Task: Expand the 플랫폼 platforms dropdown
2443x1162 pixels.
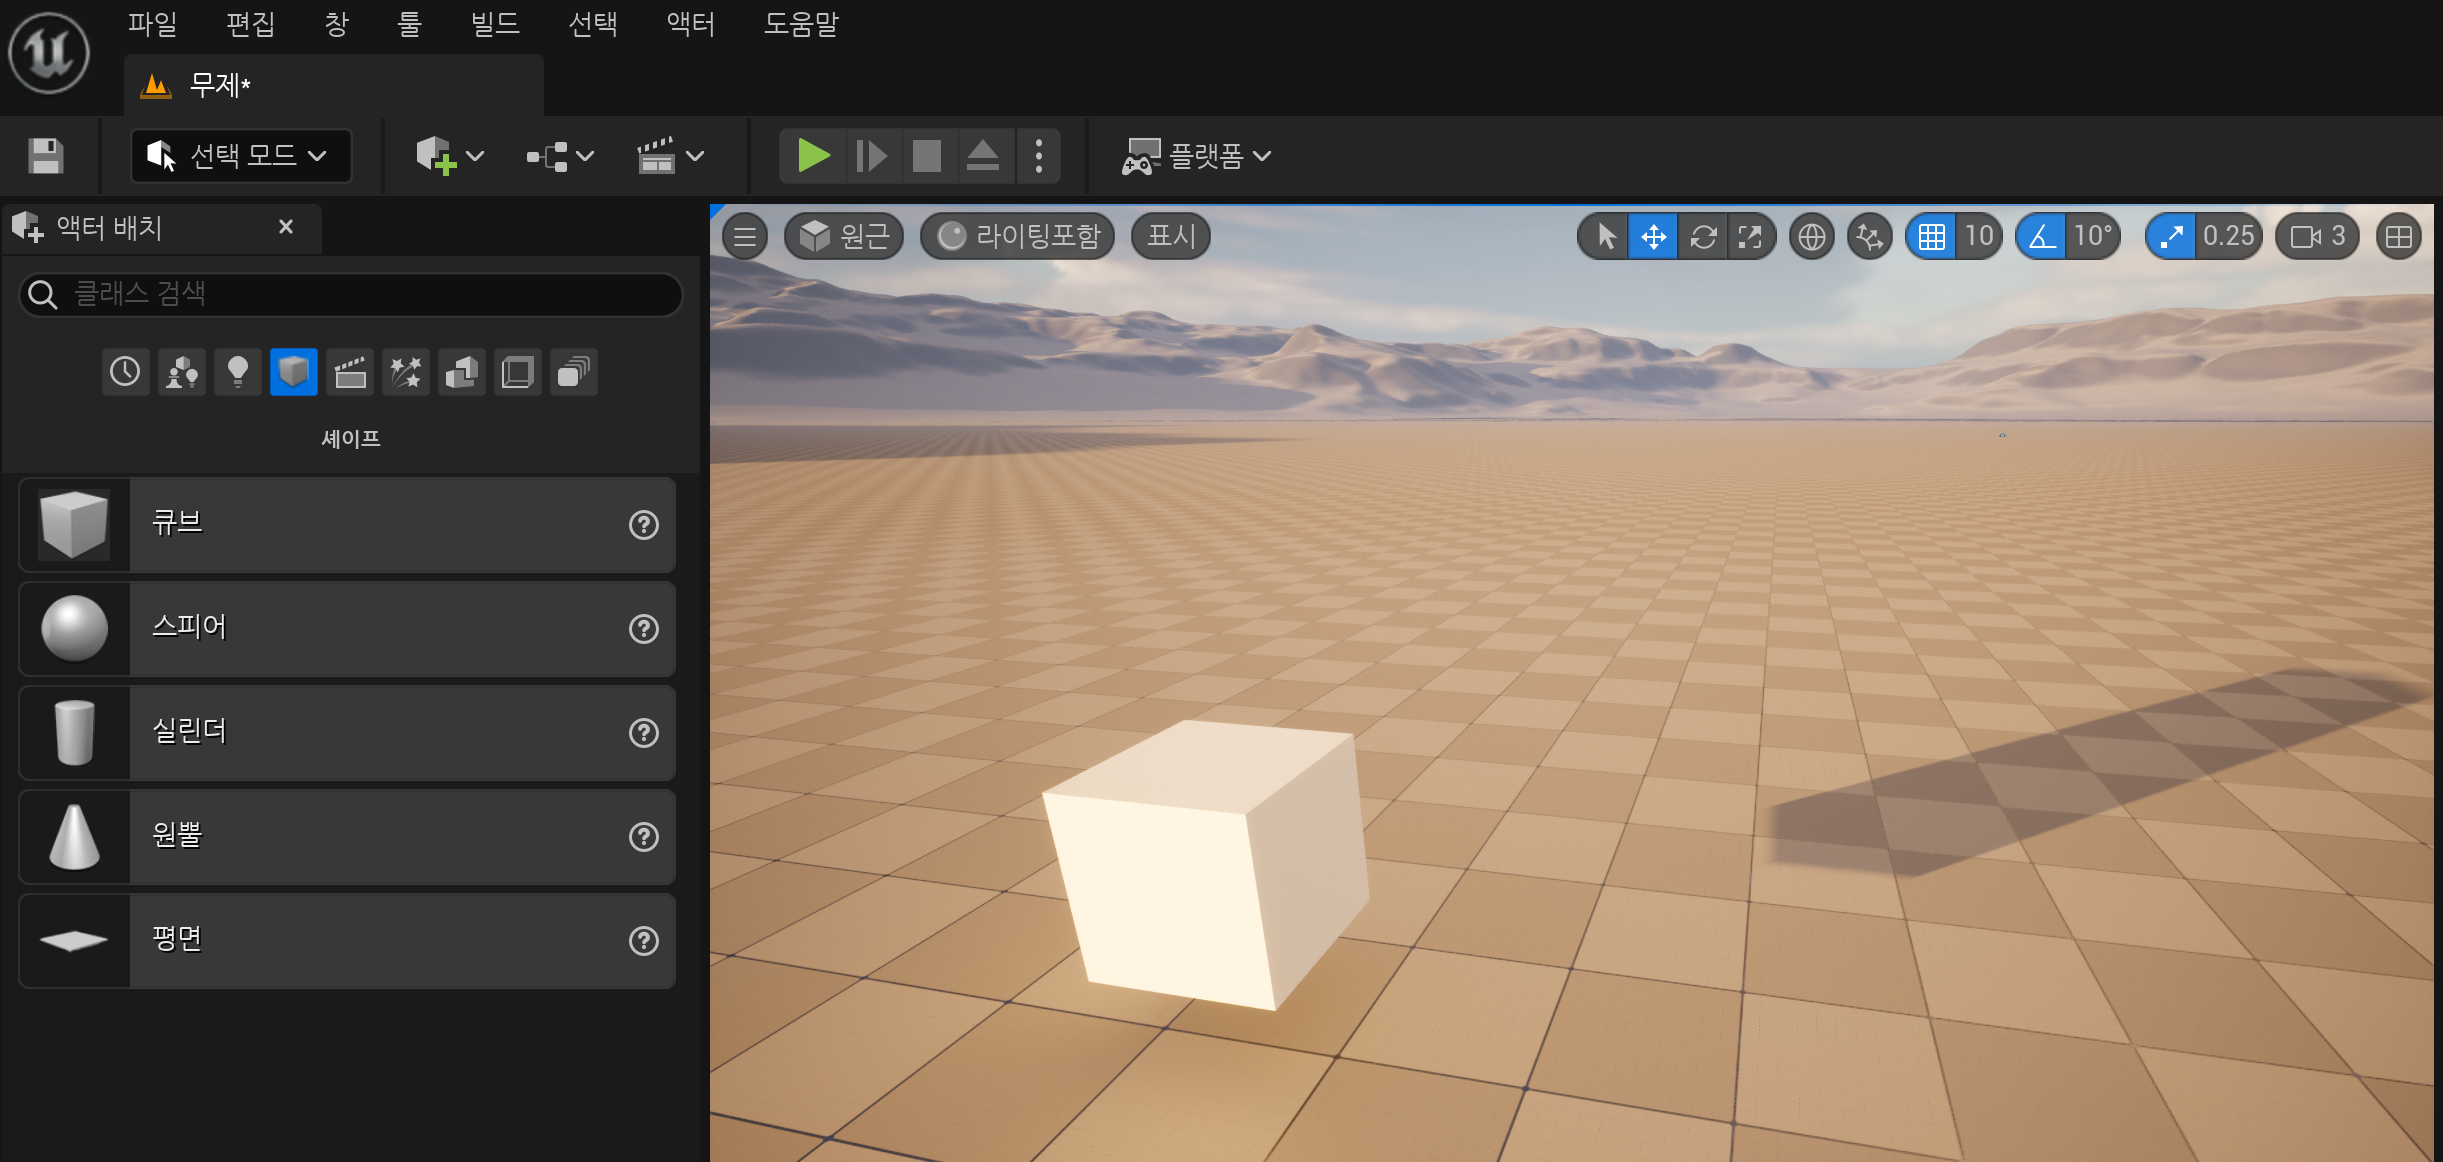Action: (1197, 156)
